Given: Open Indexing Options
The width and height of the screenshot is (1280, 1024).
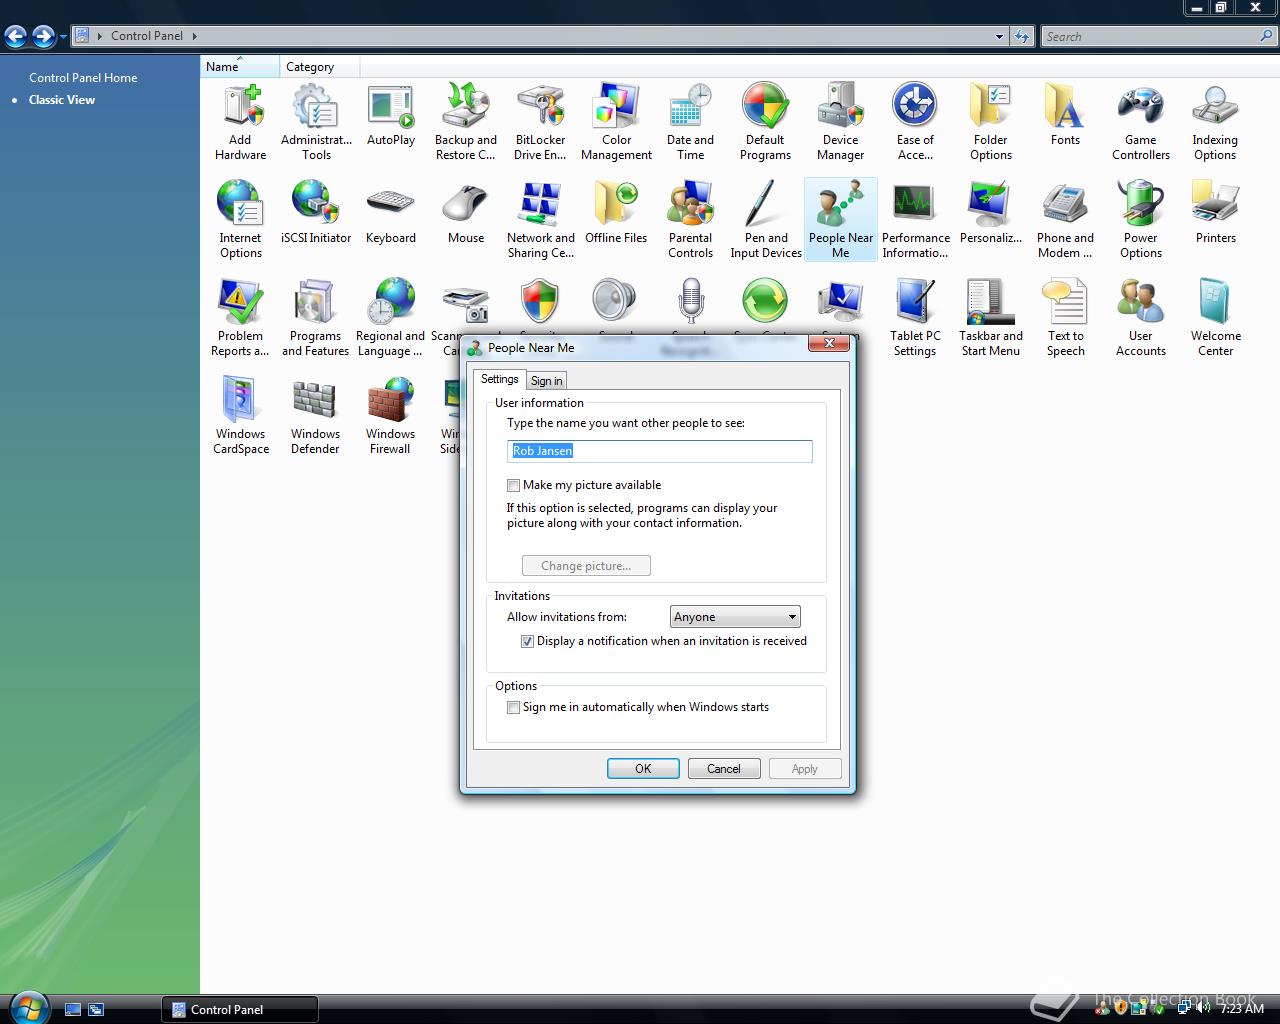Looking at the screenshot, I should 1215,122.
